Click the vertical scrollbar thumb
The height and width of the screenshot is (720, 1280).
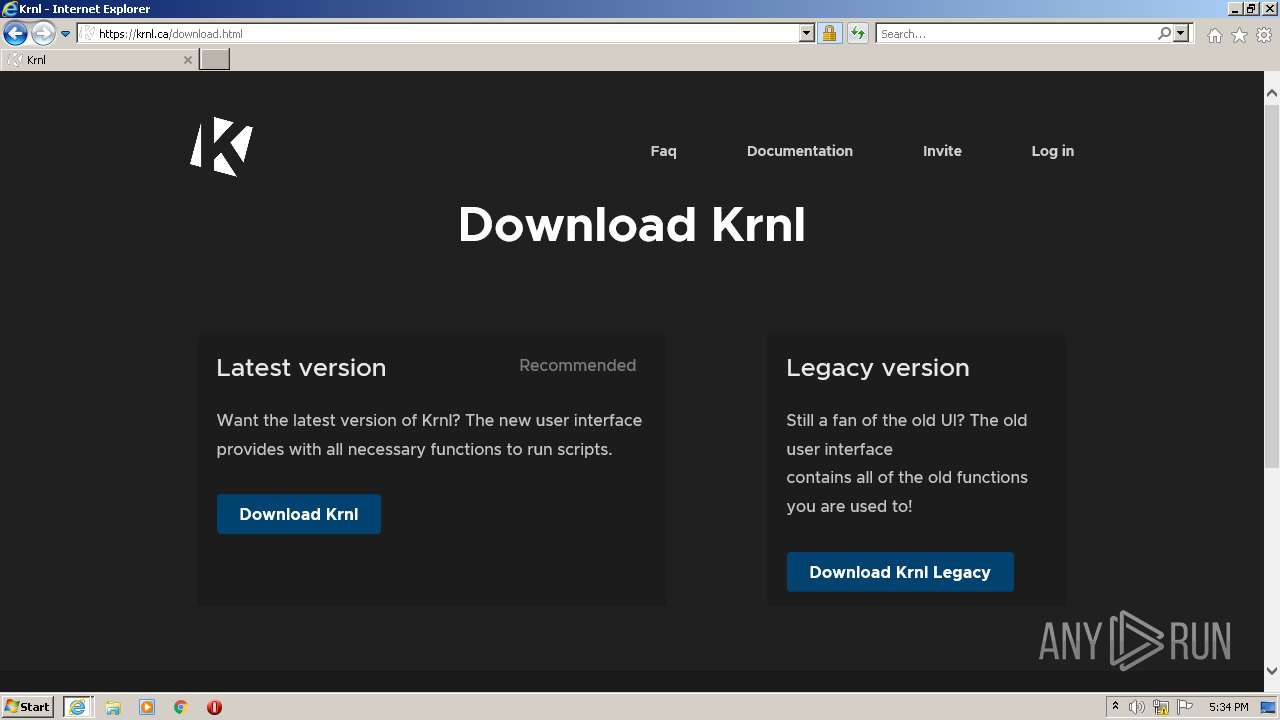point(1272,285)
